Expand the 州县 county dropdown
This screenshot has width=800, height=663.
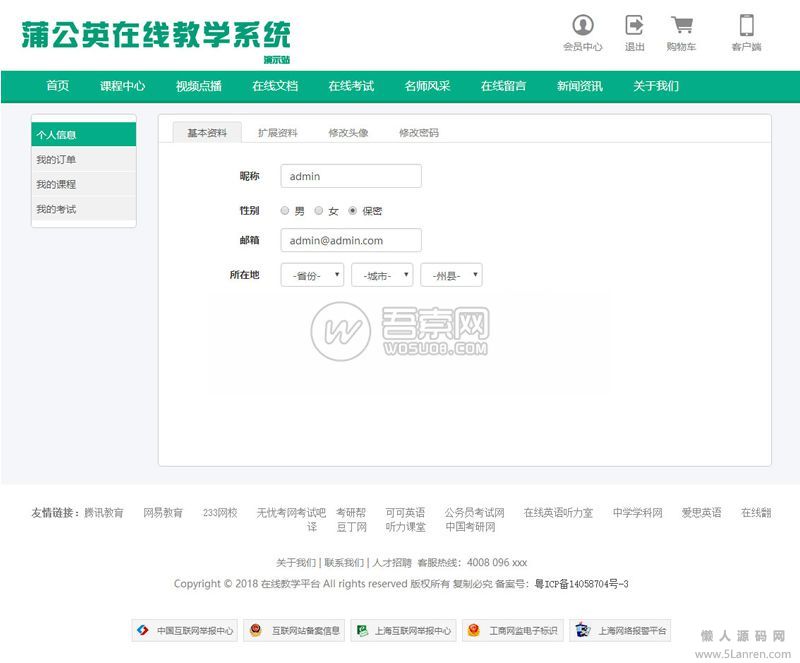pos(451,275)
